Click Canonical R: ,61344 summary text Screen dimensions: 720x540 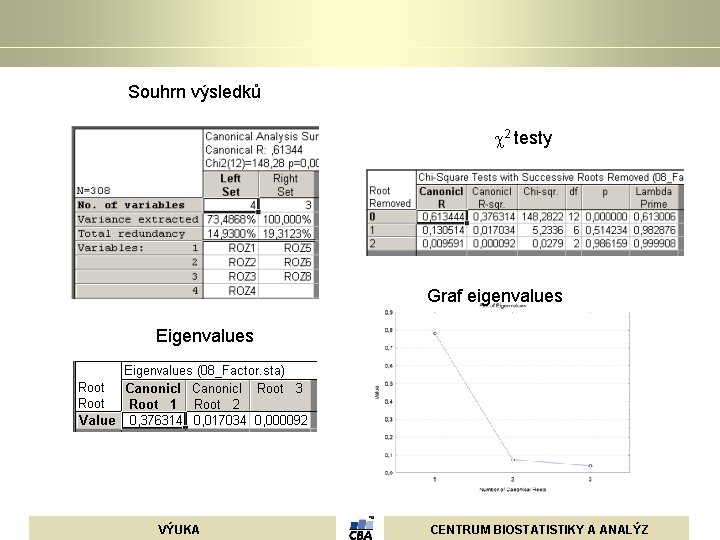254,150
